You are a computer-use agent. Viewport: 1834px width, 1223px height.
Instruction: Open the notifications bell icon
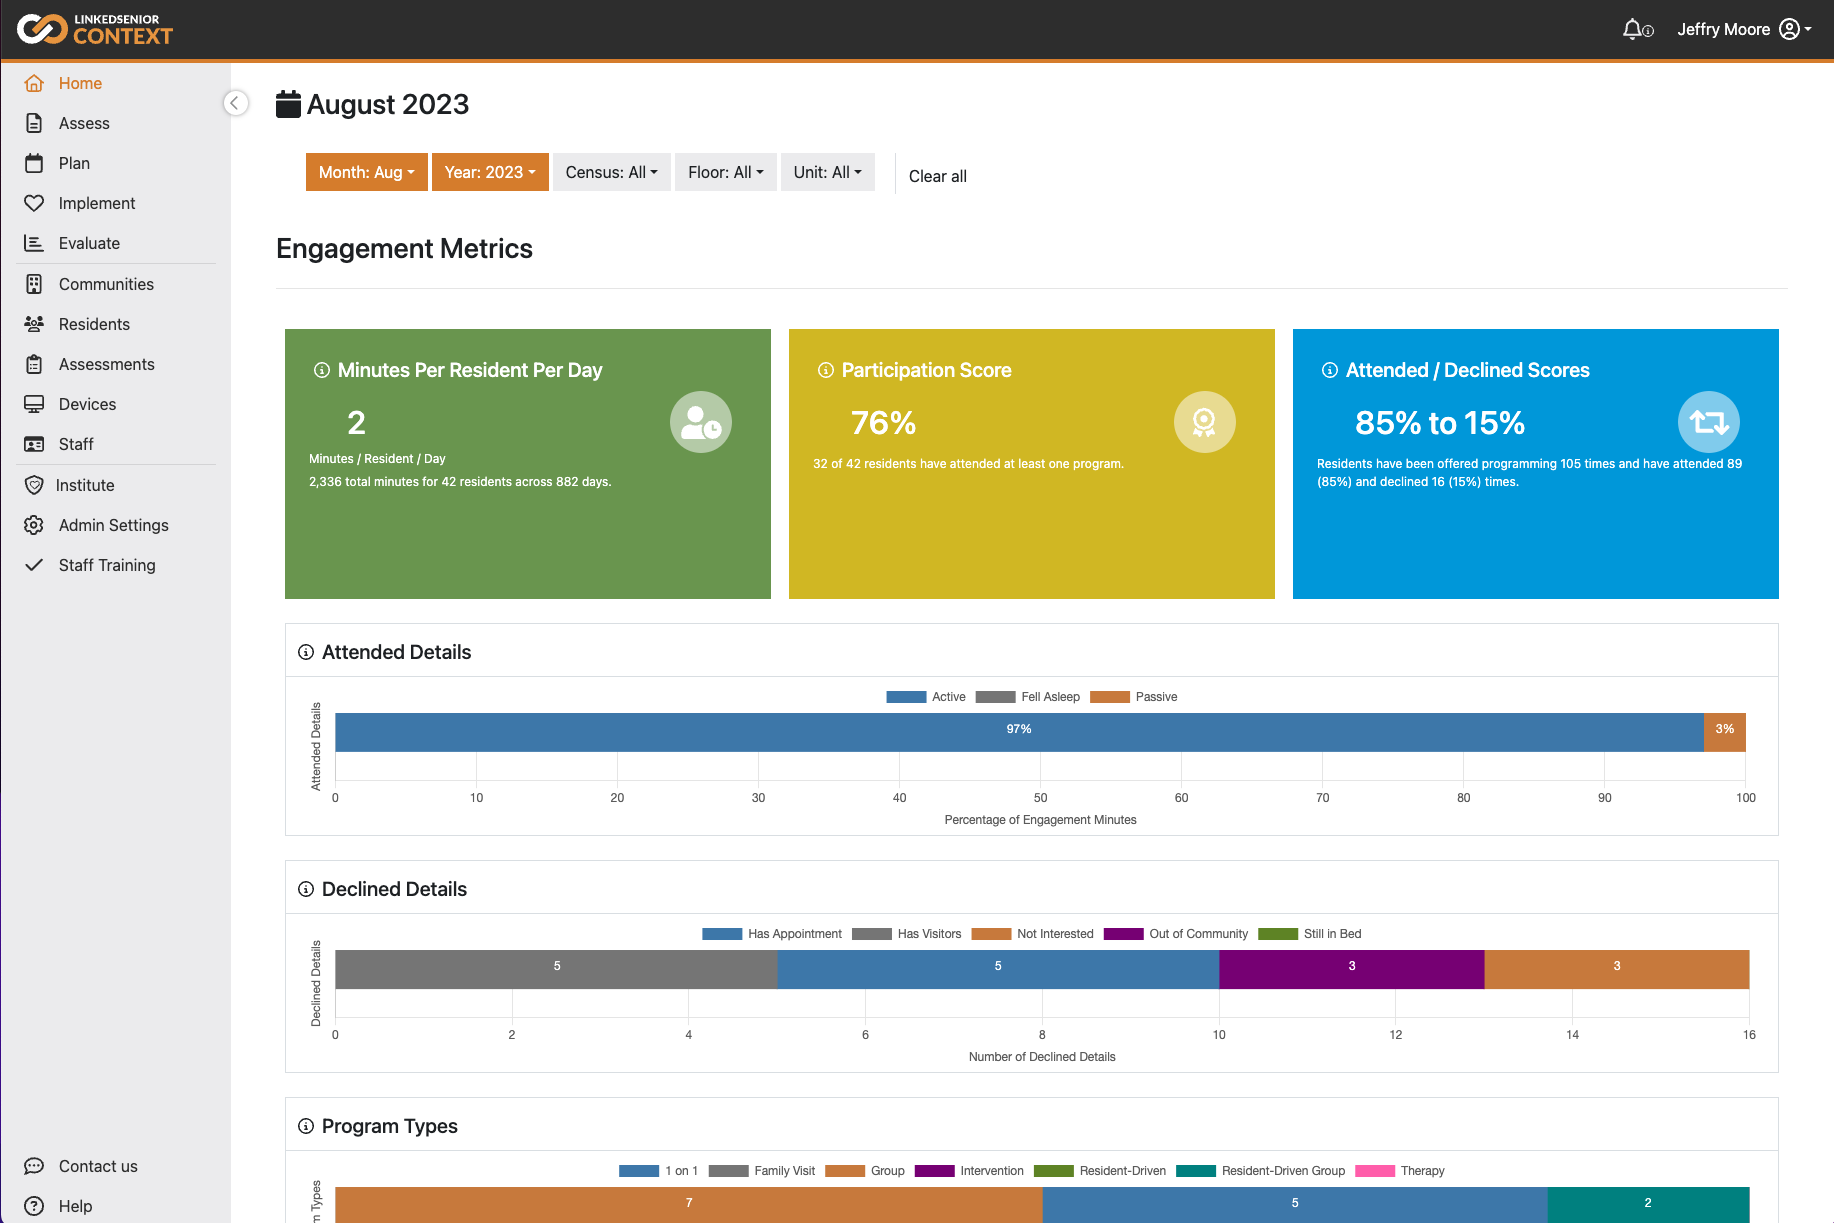[x=1635, y=29]
